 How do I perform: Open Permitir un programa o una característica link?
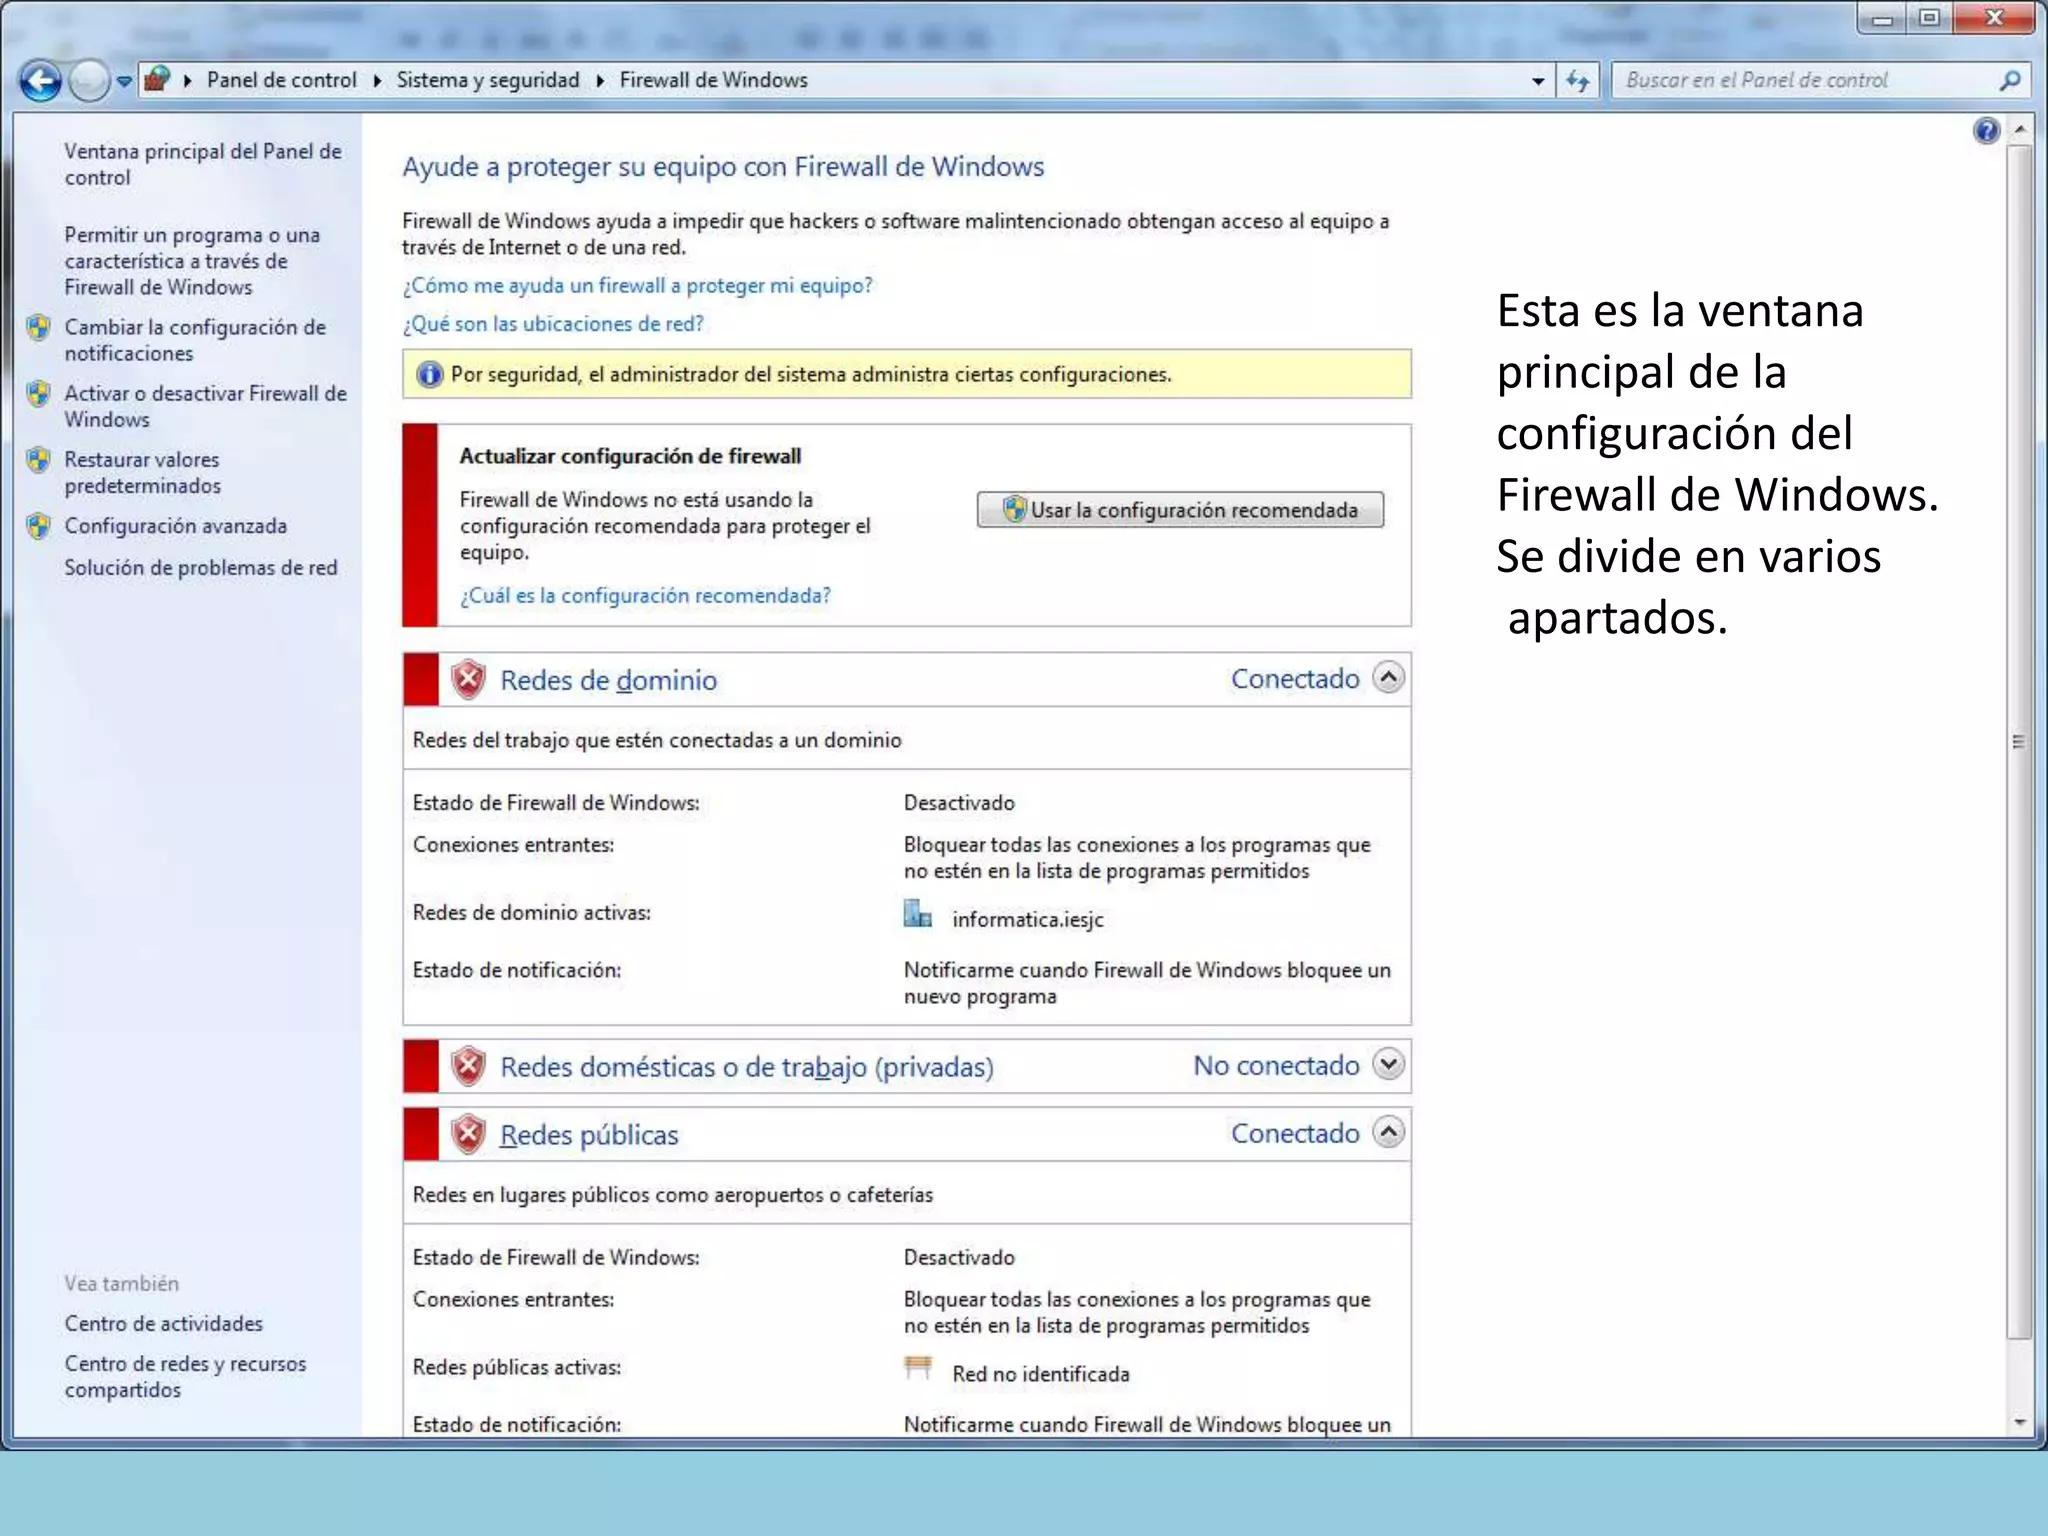pyautogui.click(x=192, y=261)
